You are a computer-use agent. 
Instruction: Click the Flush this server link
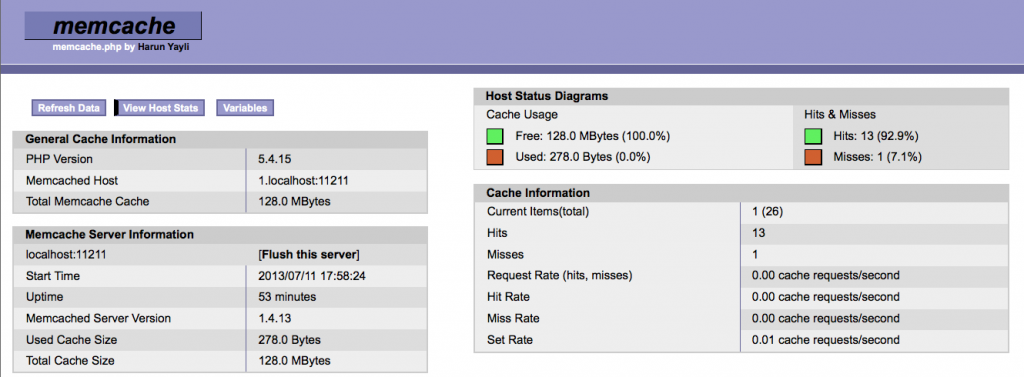(x=309, y=254)
